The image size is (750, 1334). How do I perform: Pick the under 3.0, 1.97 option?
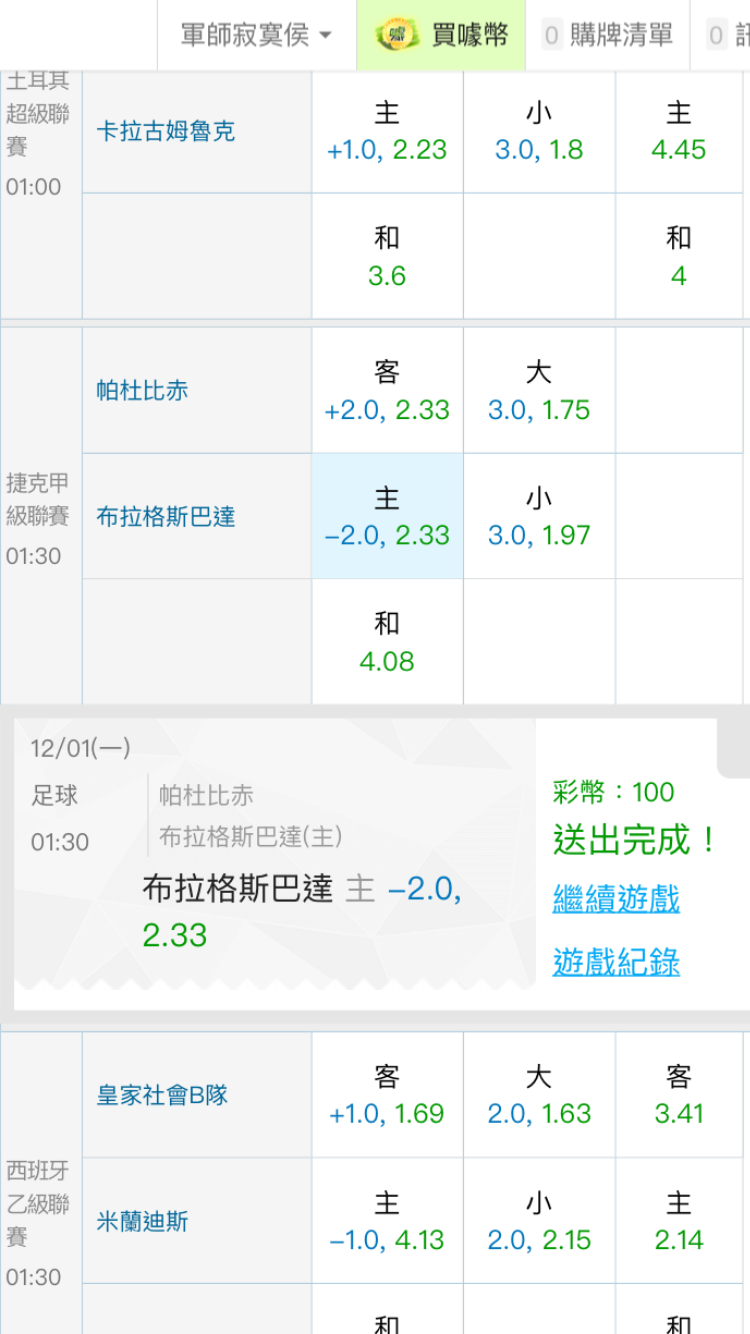coord(539,516)
